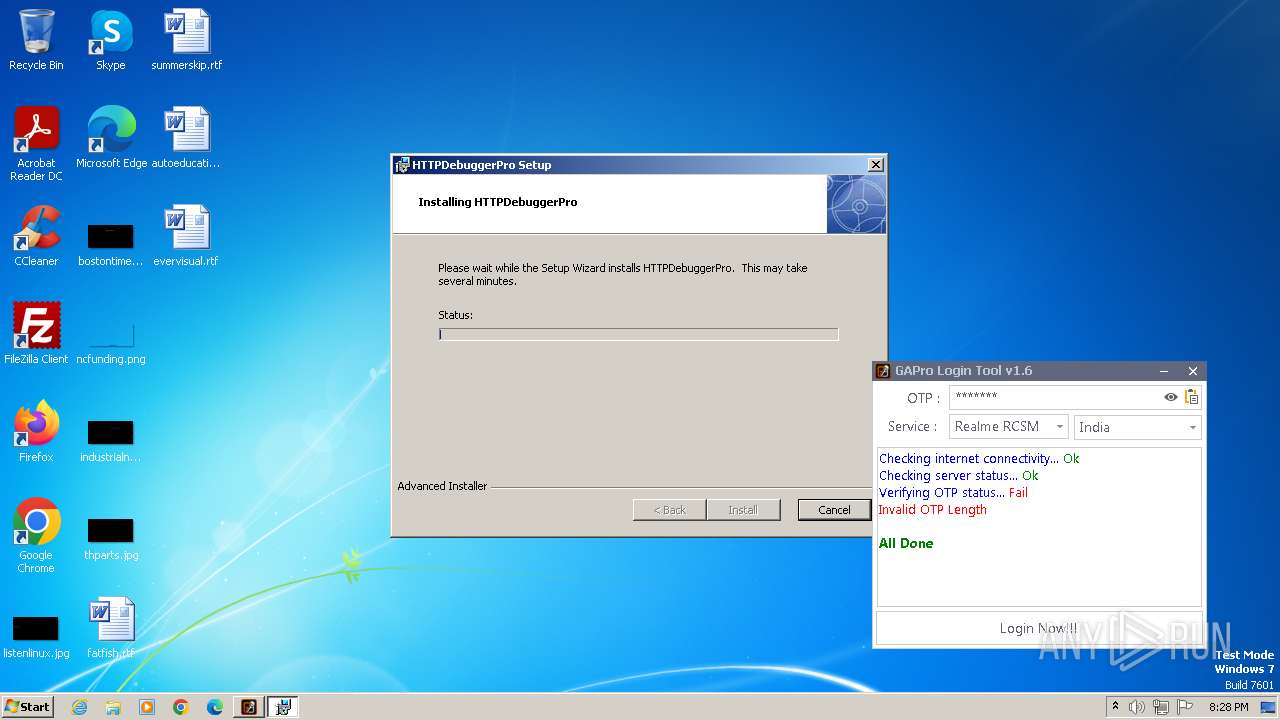Toggle OTP visibility with the eye icon

[x=1170, y=397]
